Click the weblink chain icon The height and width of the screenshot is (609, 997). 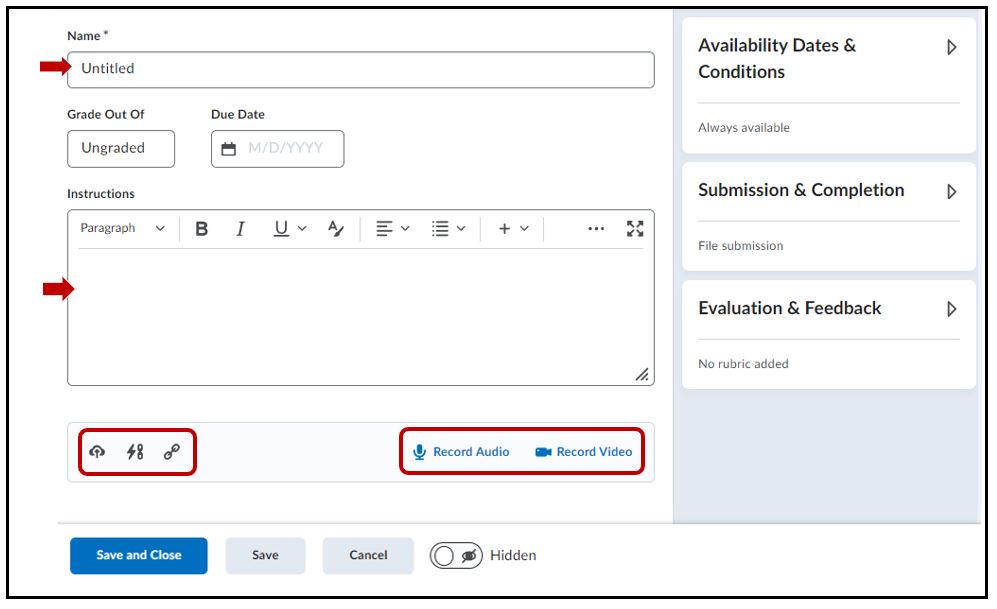pyautogui.click(x=171, y=452)
